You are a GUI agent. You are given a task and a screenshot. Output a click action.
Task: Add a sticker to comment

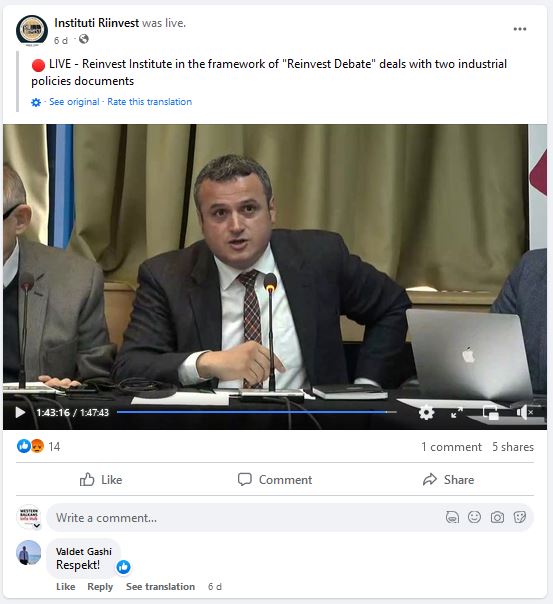(519, 517)
